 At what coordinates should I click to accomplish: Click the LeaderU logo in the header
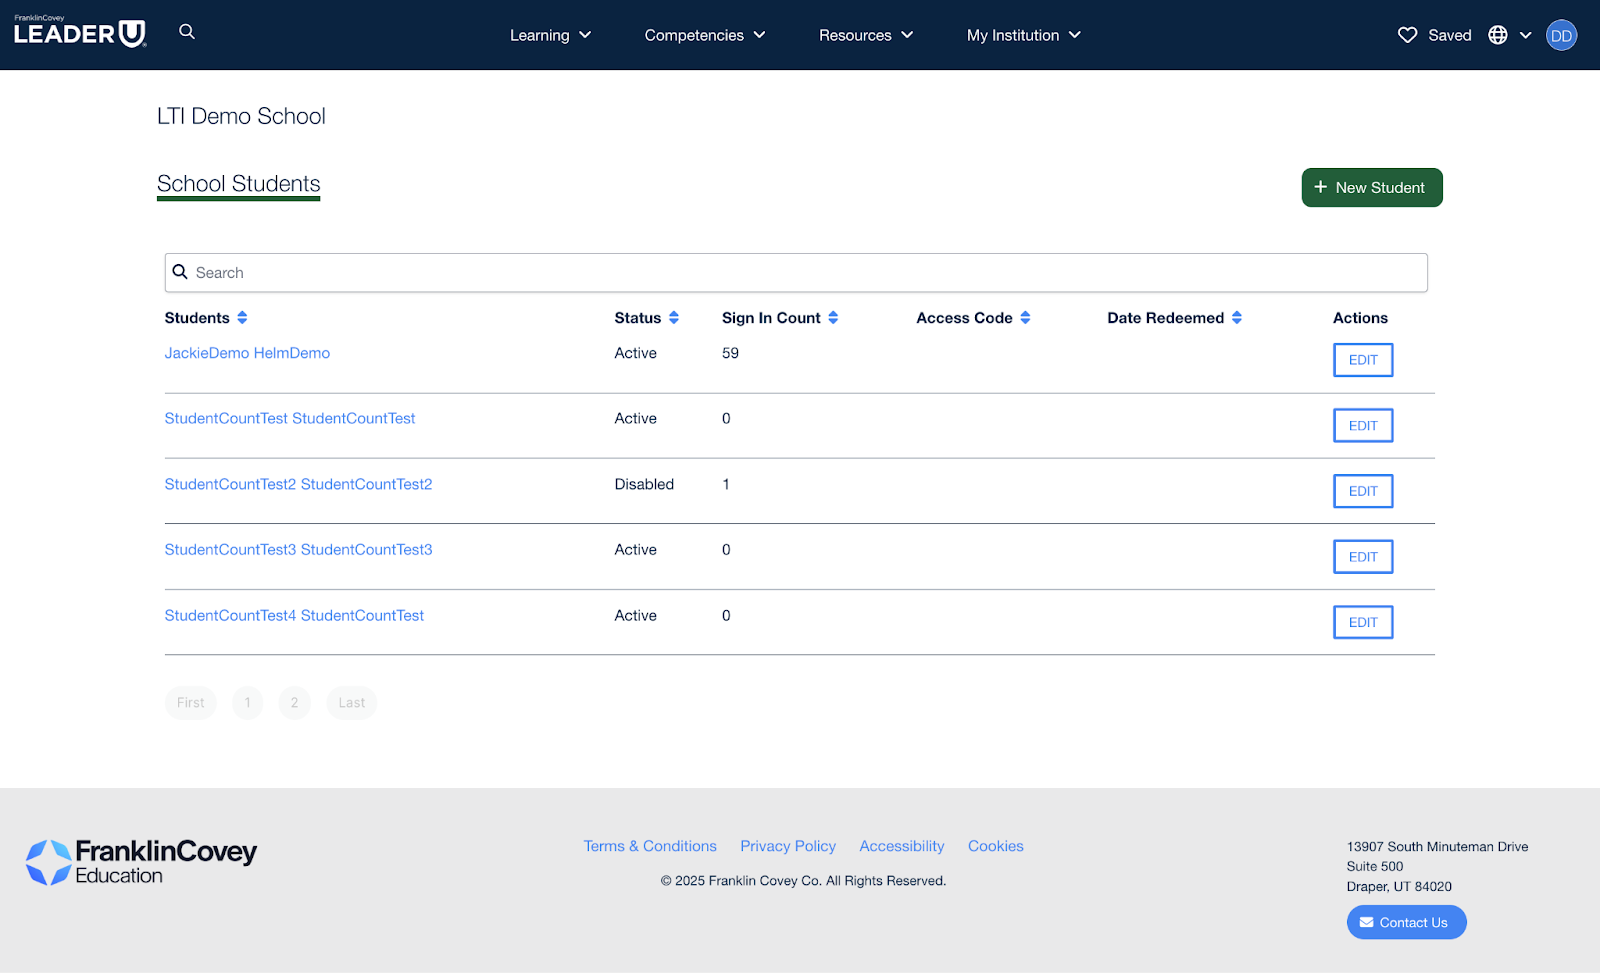[80, 33]
